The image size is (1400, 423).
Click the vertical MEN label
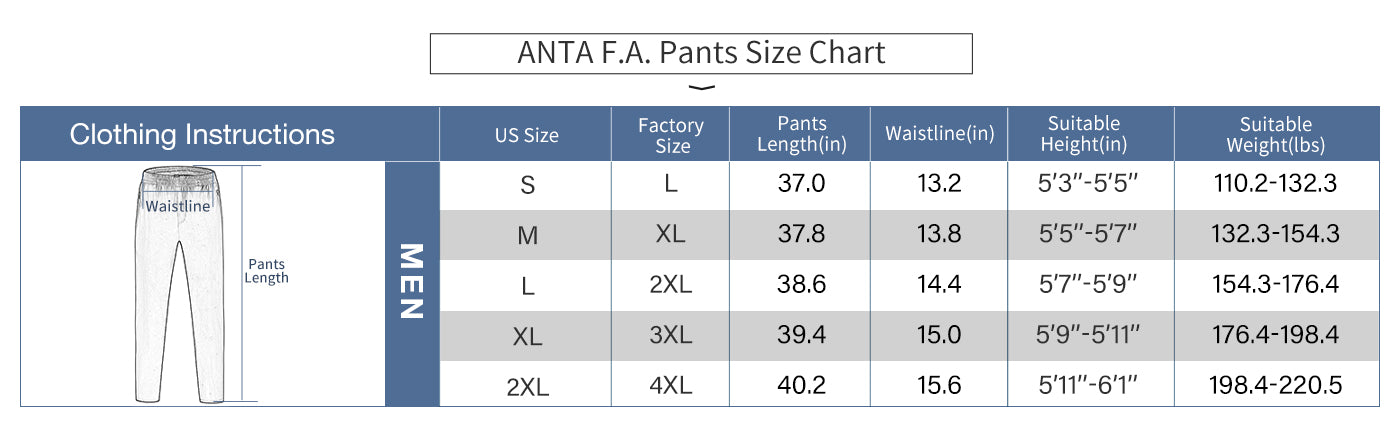[411, 282]
